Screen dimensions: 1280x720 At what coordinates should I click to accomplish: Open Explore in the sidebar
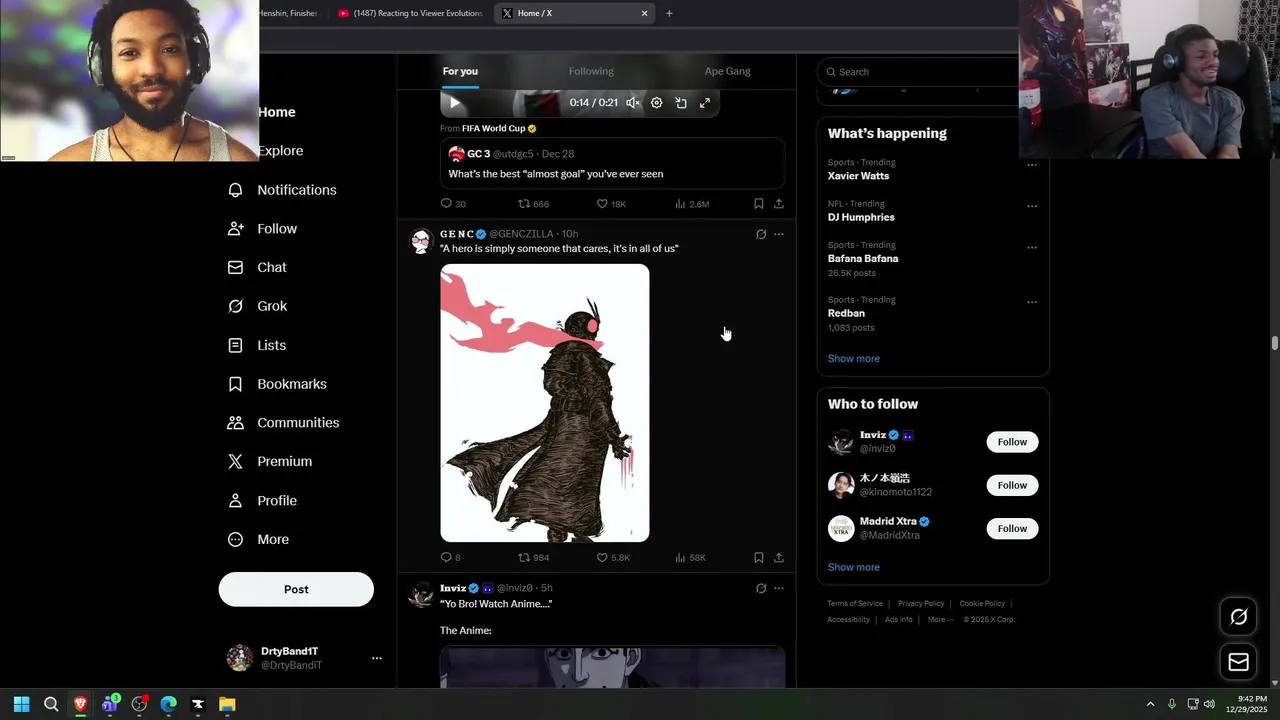[x=281, y=151]
